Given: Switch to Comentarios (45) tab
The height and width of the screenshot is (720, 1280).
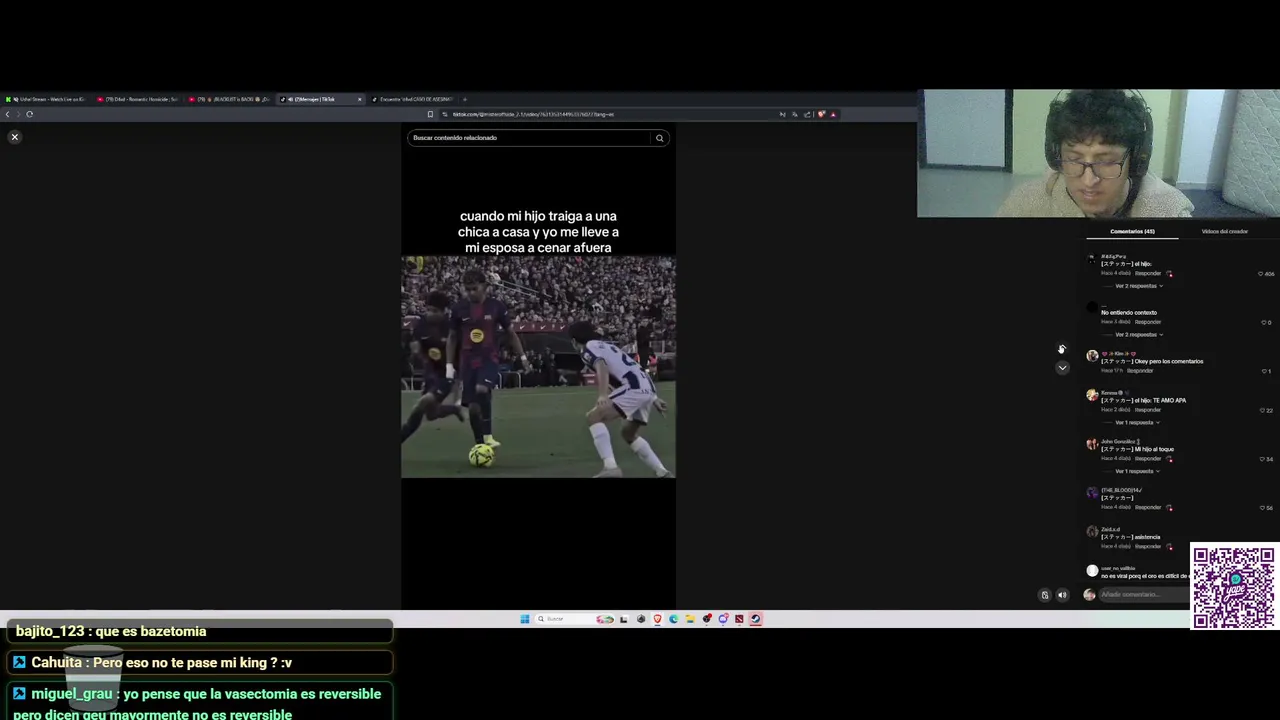Looking at the screenshot, I should 1132,231.
